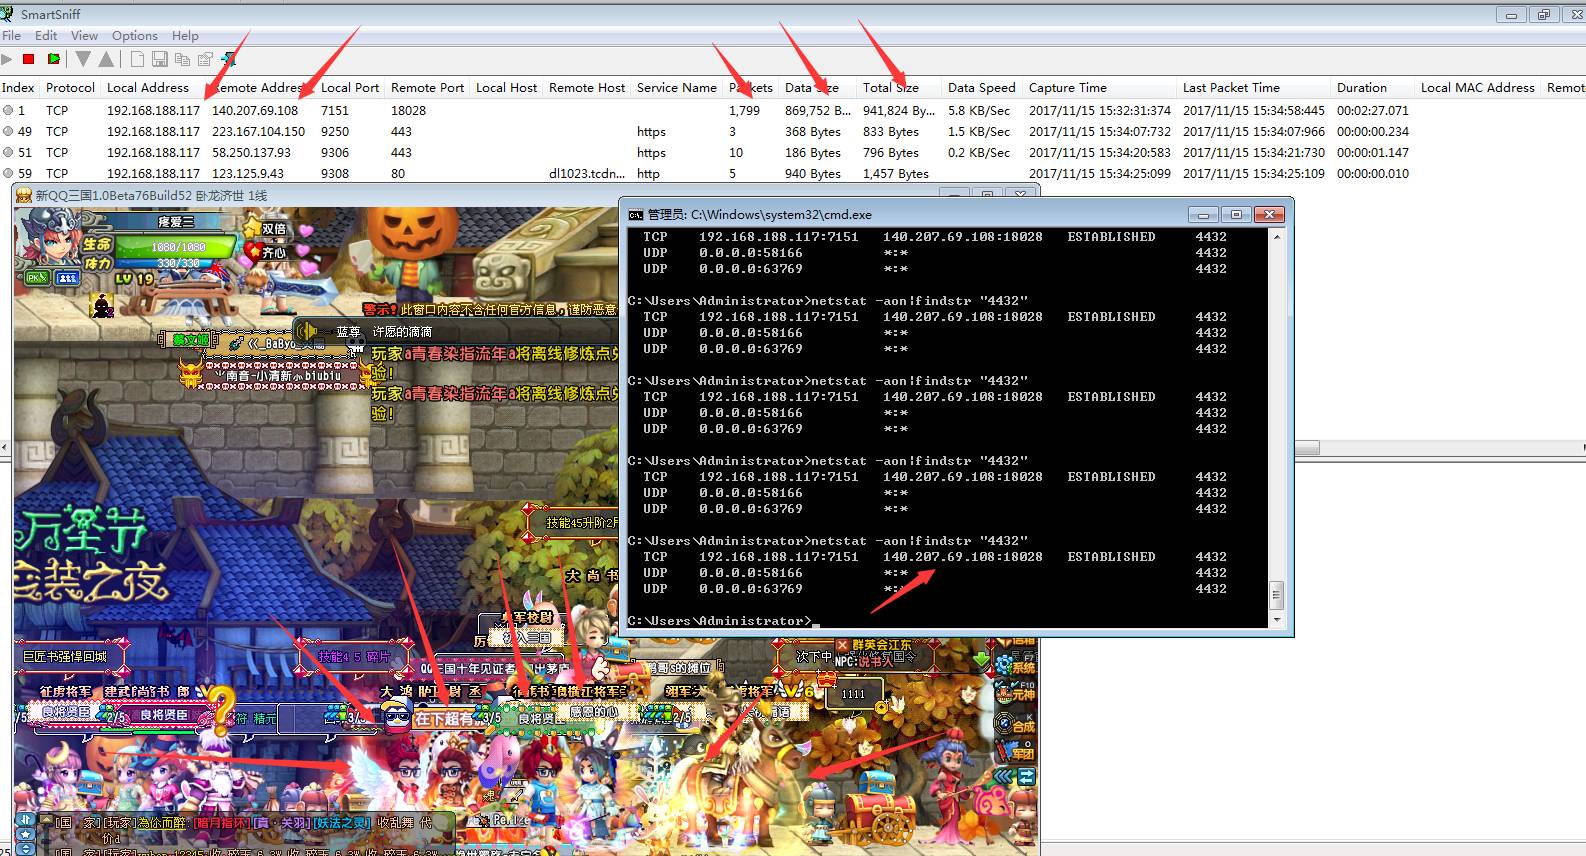Select connection row with remote 223.167.104.150
1586x856 pixels.
[x=793, y=132]
